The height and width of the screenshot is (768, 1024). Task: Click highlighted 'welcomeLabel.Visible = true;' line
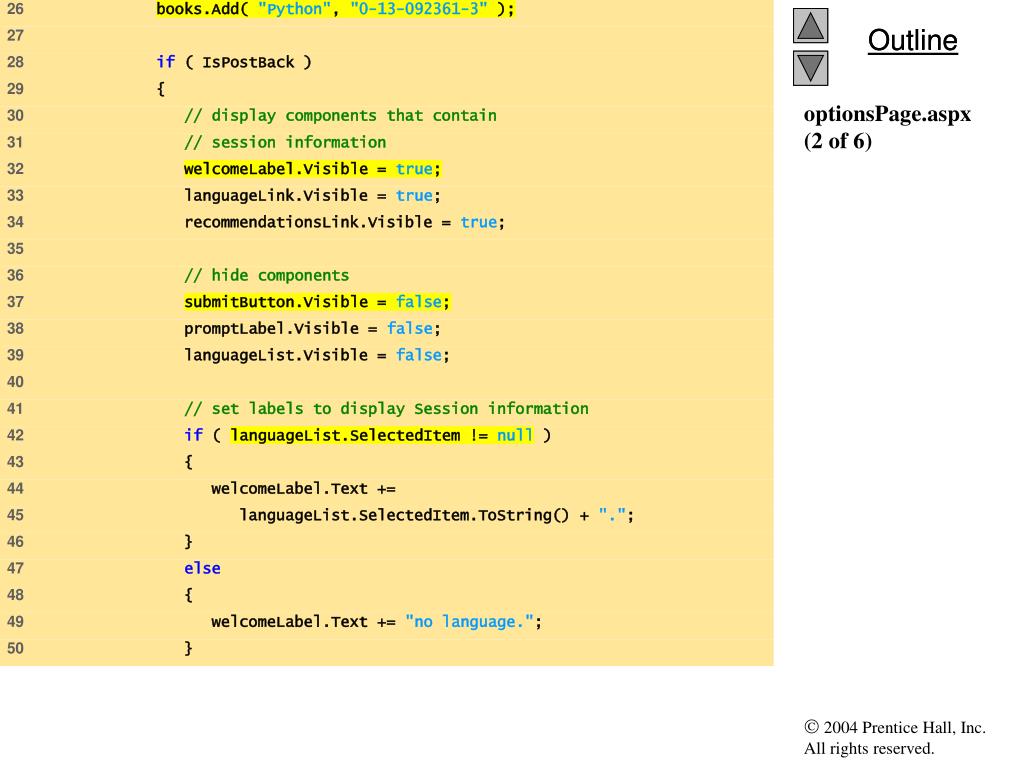point(312,169)
